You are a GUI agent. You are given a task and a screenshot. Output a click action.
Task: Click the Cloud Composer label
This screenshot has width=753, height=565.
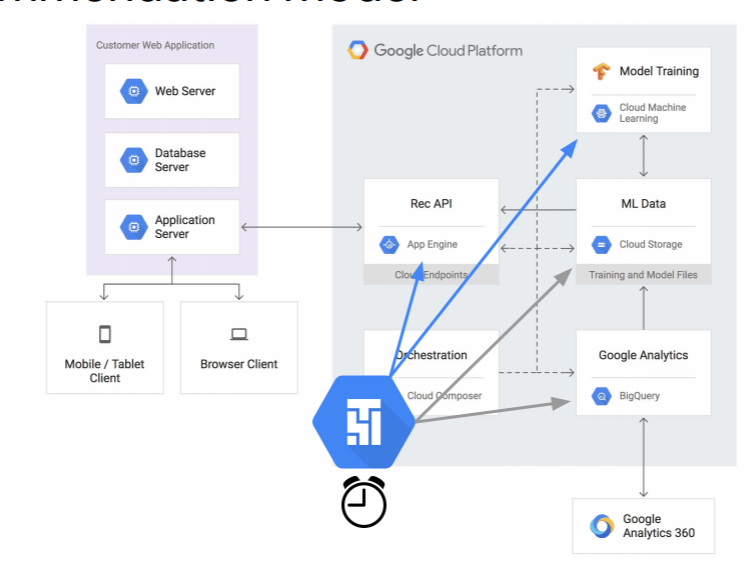coord(444,396)
